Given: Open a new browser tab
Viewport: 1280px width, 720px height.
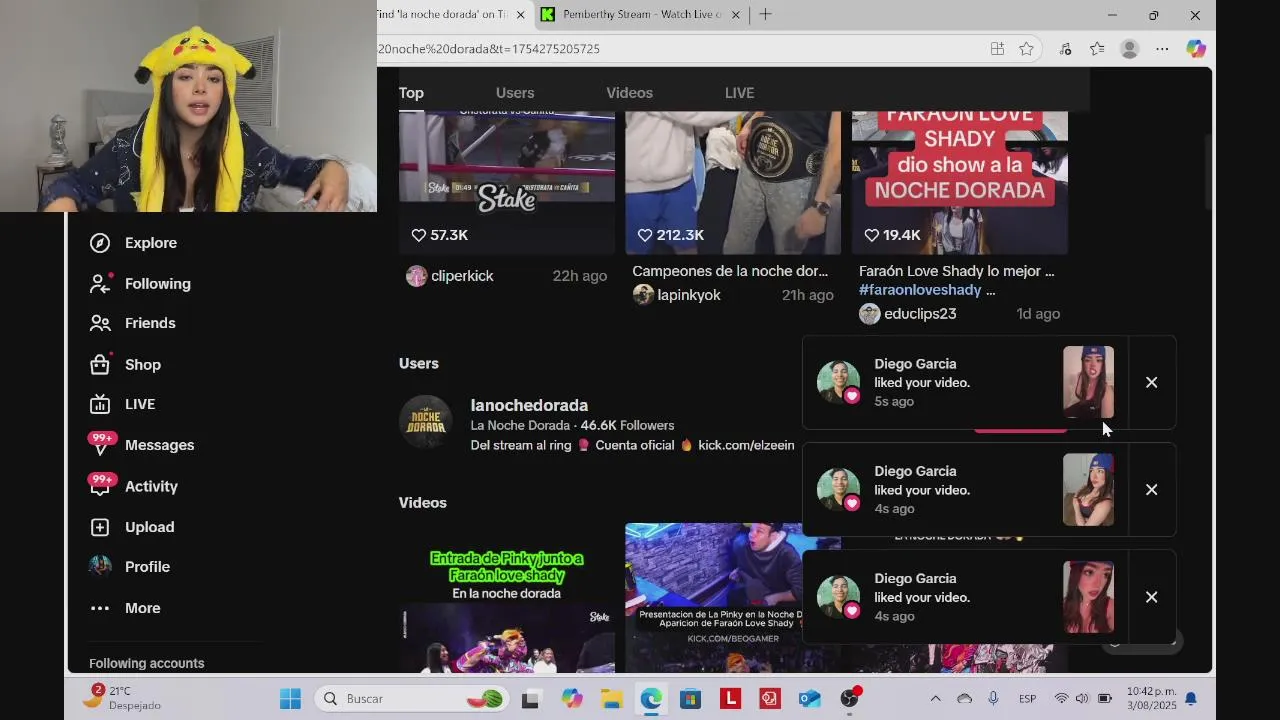Looking at the screenshot, I should [x=765, y=14].
